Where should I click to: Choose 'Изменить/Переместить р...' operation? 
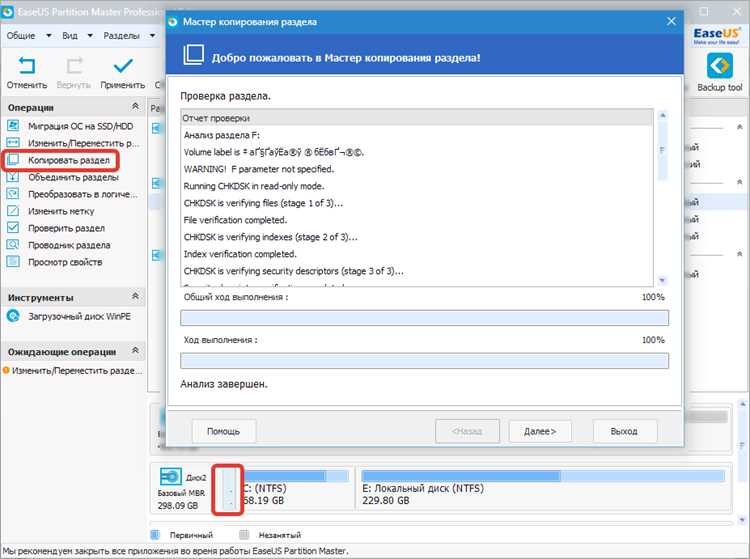[83, 143]
